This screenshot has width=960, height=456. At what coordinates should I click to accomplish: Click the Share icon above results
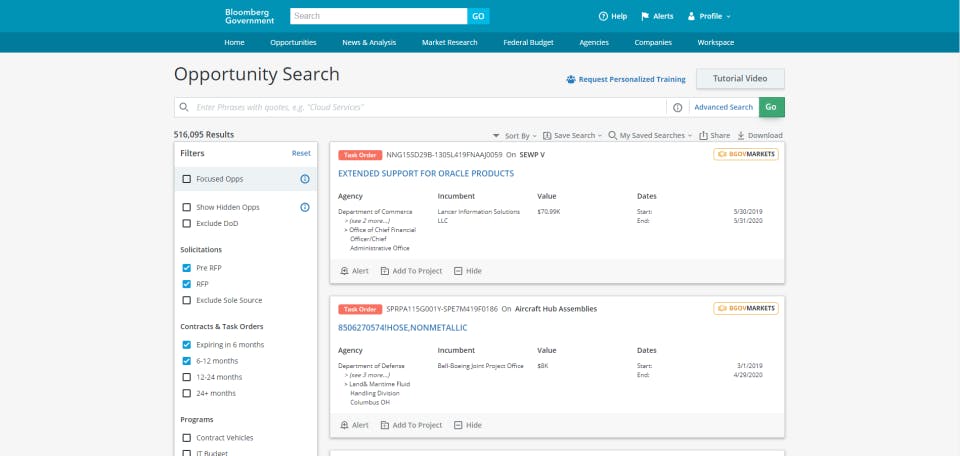coord(703,136)
